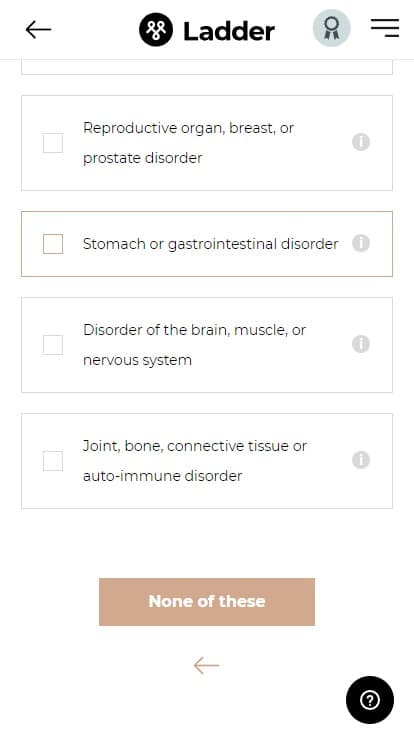
Task: Open the help question mark button
Action: click(x=370, y=700)
